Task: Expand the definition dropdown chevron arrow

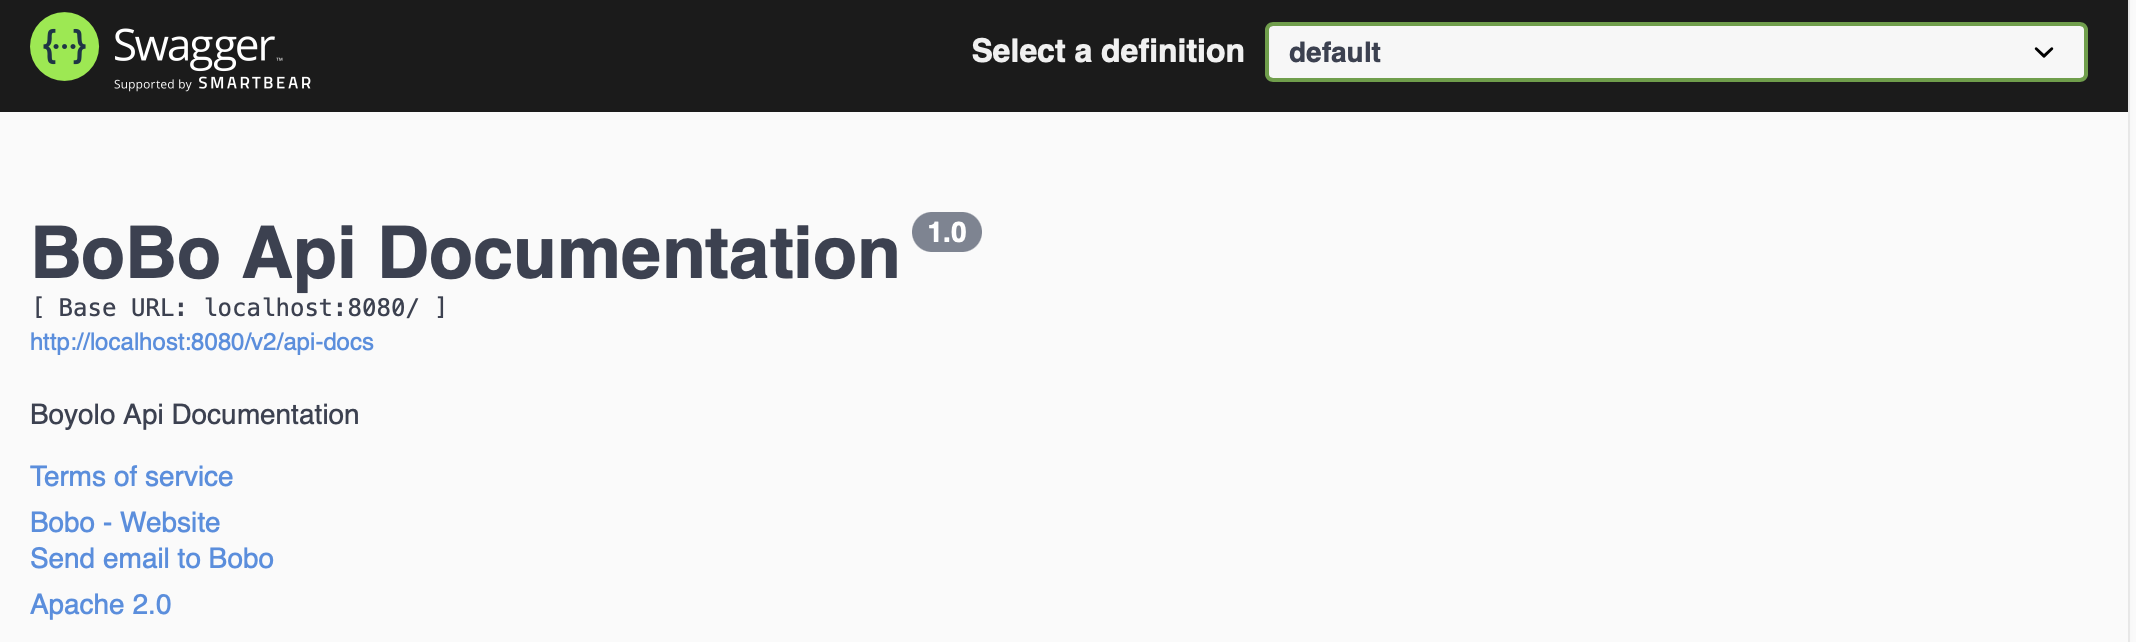Action: tap(2043, 52)
